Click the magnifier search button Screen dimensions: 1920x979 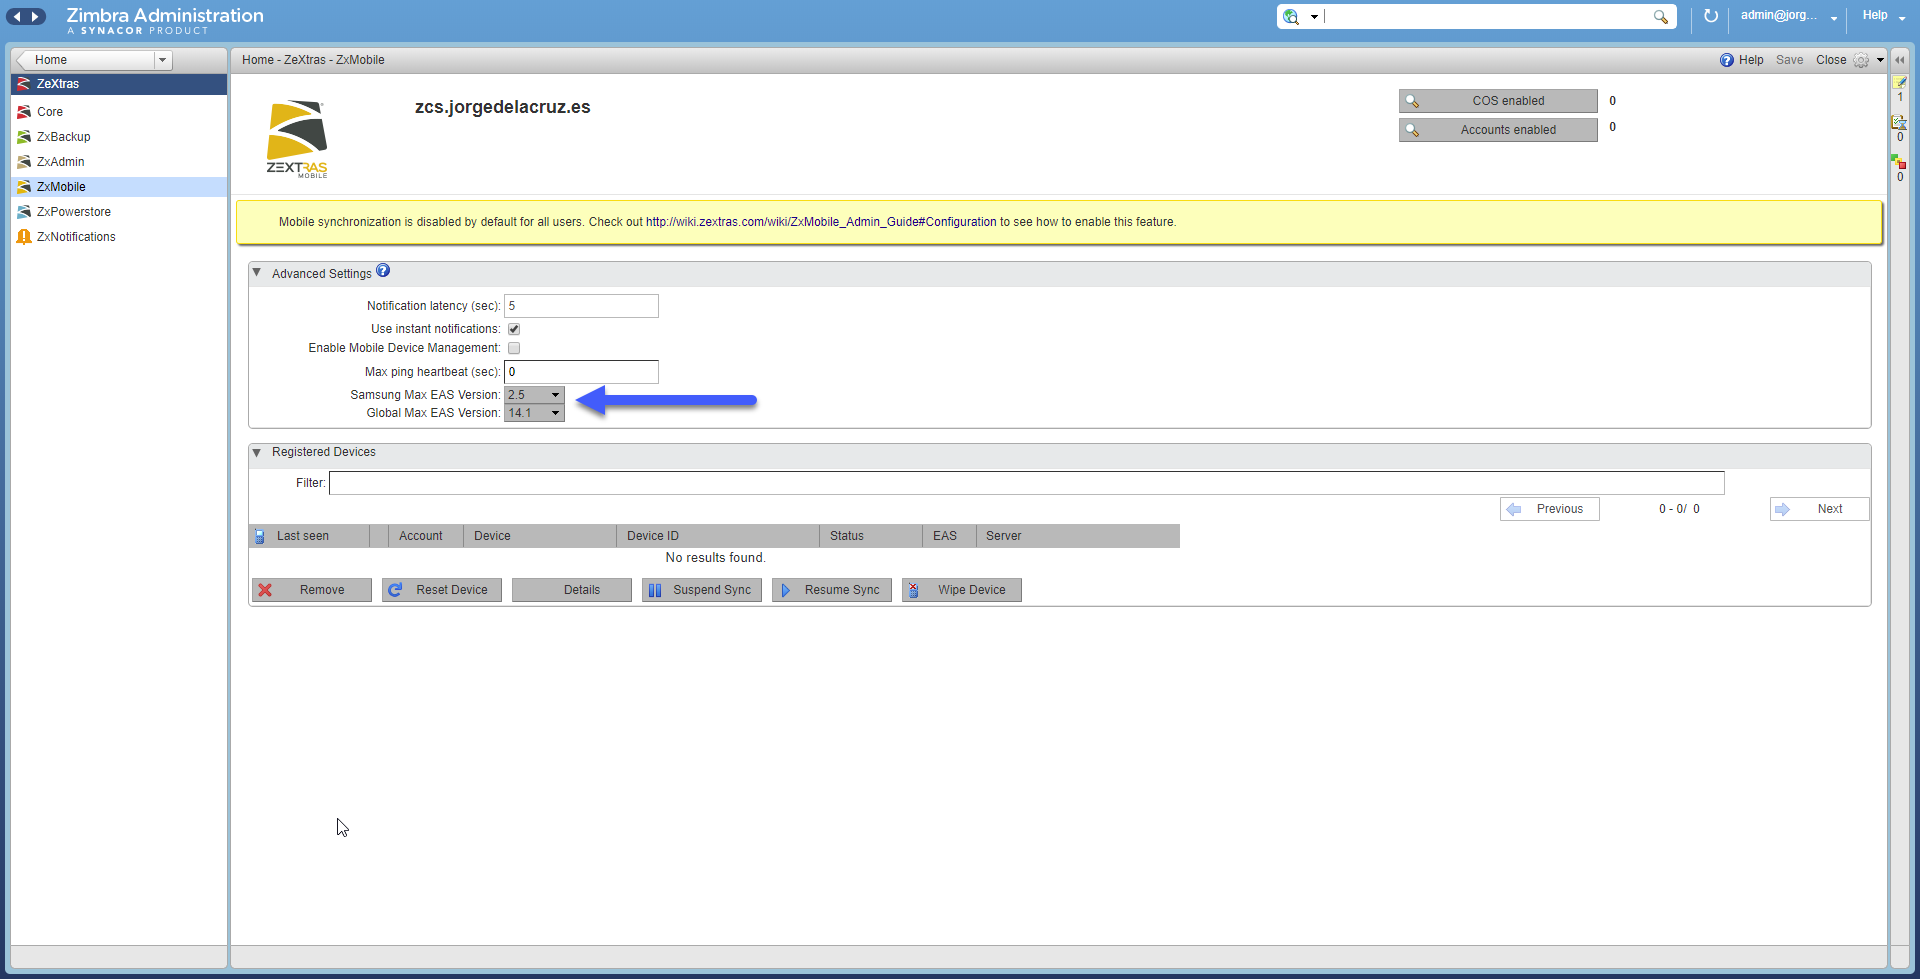(x=1661, y=17)
